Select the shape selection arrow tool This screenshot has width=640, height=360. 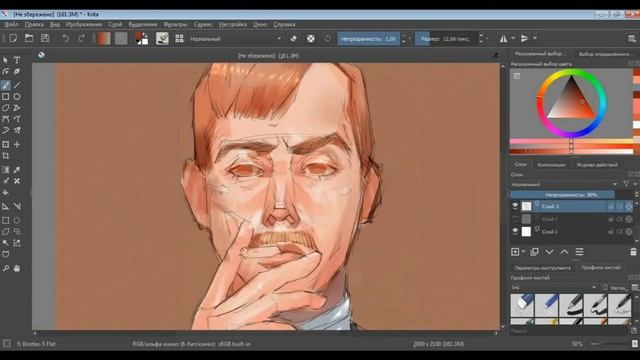(5, 60)
